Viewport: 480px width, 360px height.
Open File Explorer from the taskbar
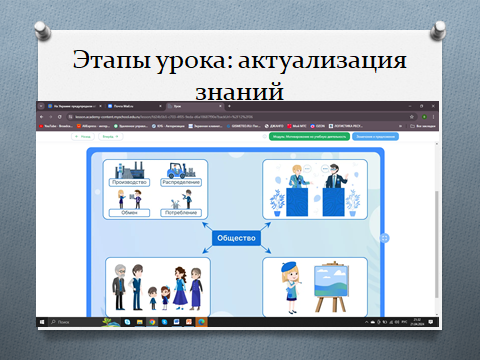tap(140, 322)
